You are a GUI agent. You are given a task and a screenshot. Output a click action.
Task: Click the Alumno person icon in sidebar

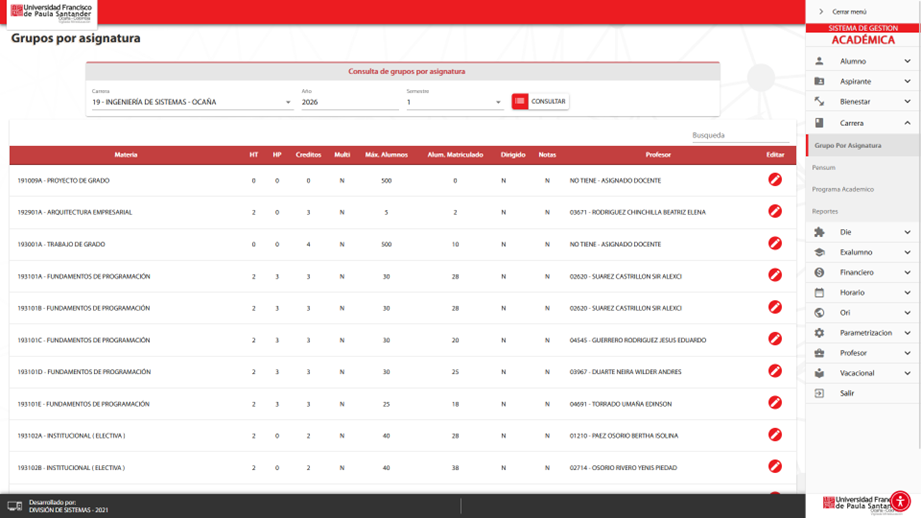(819, 61)
